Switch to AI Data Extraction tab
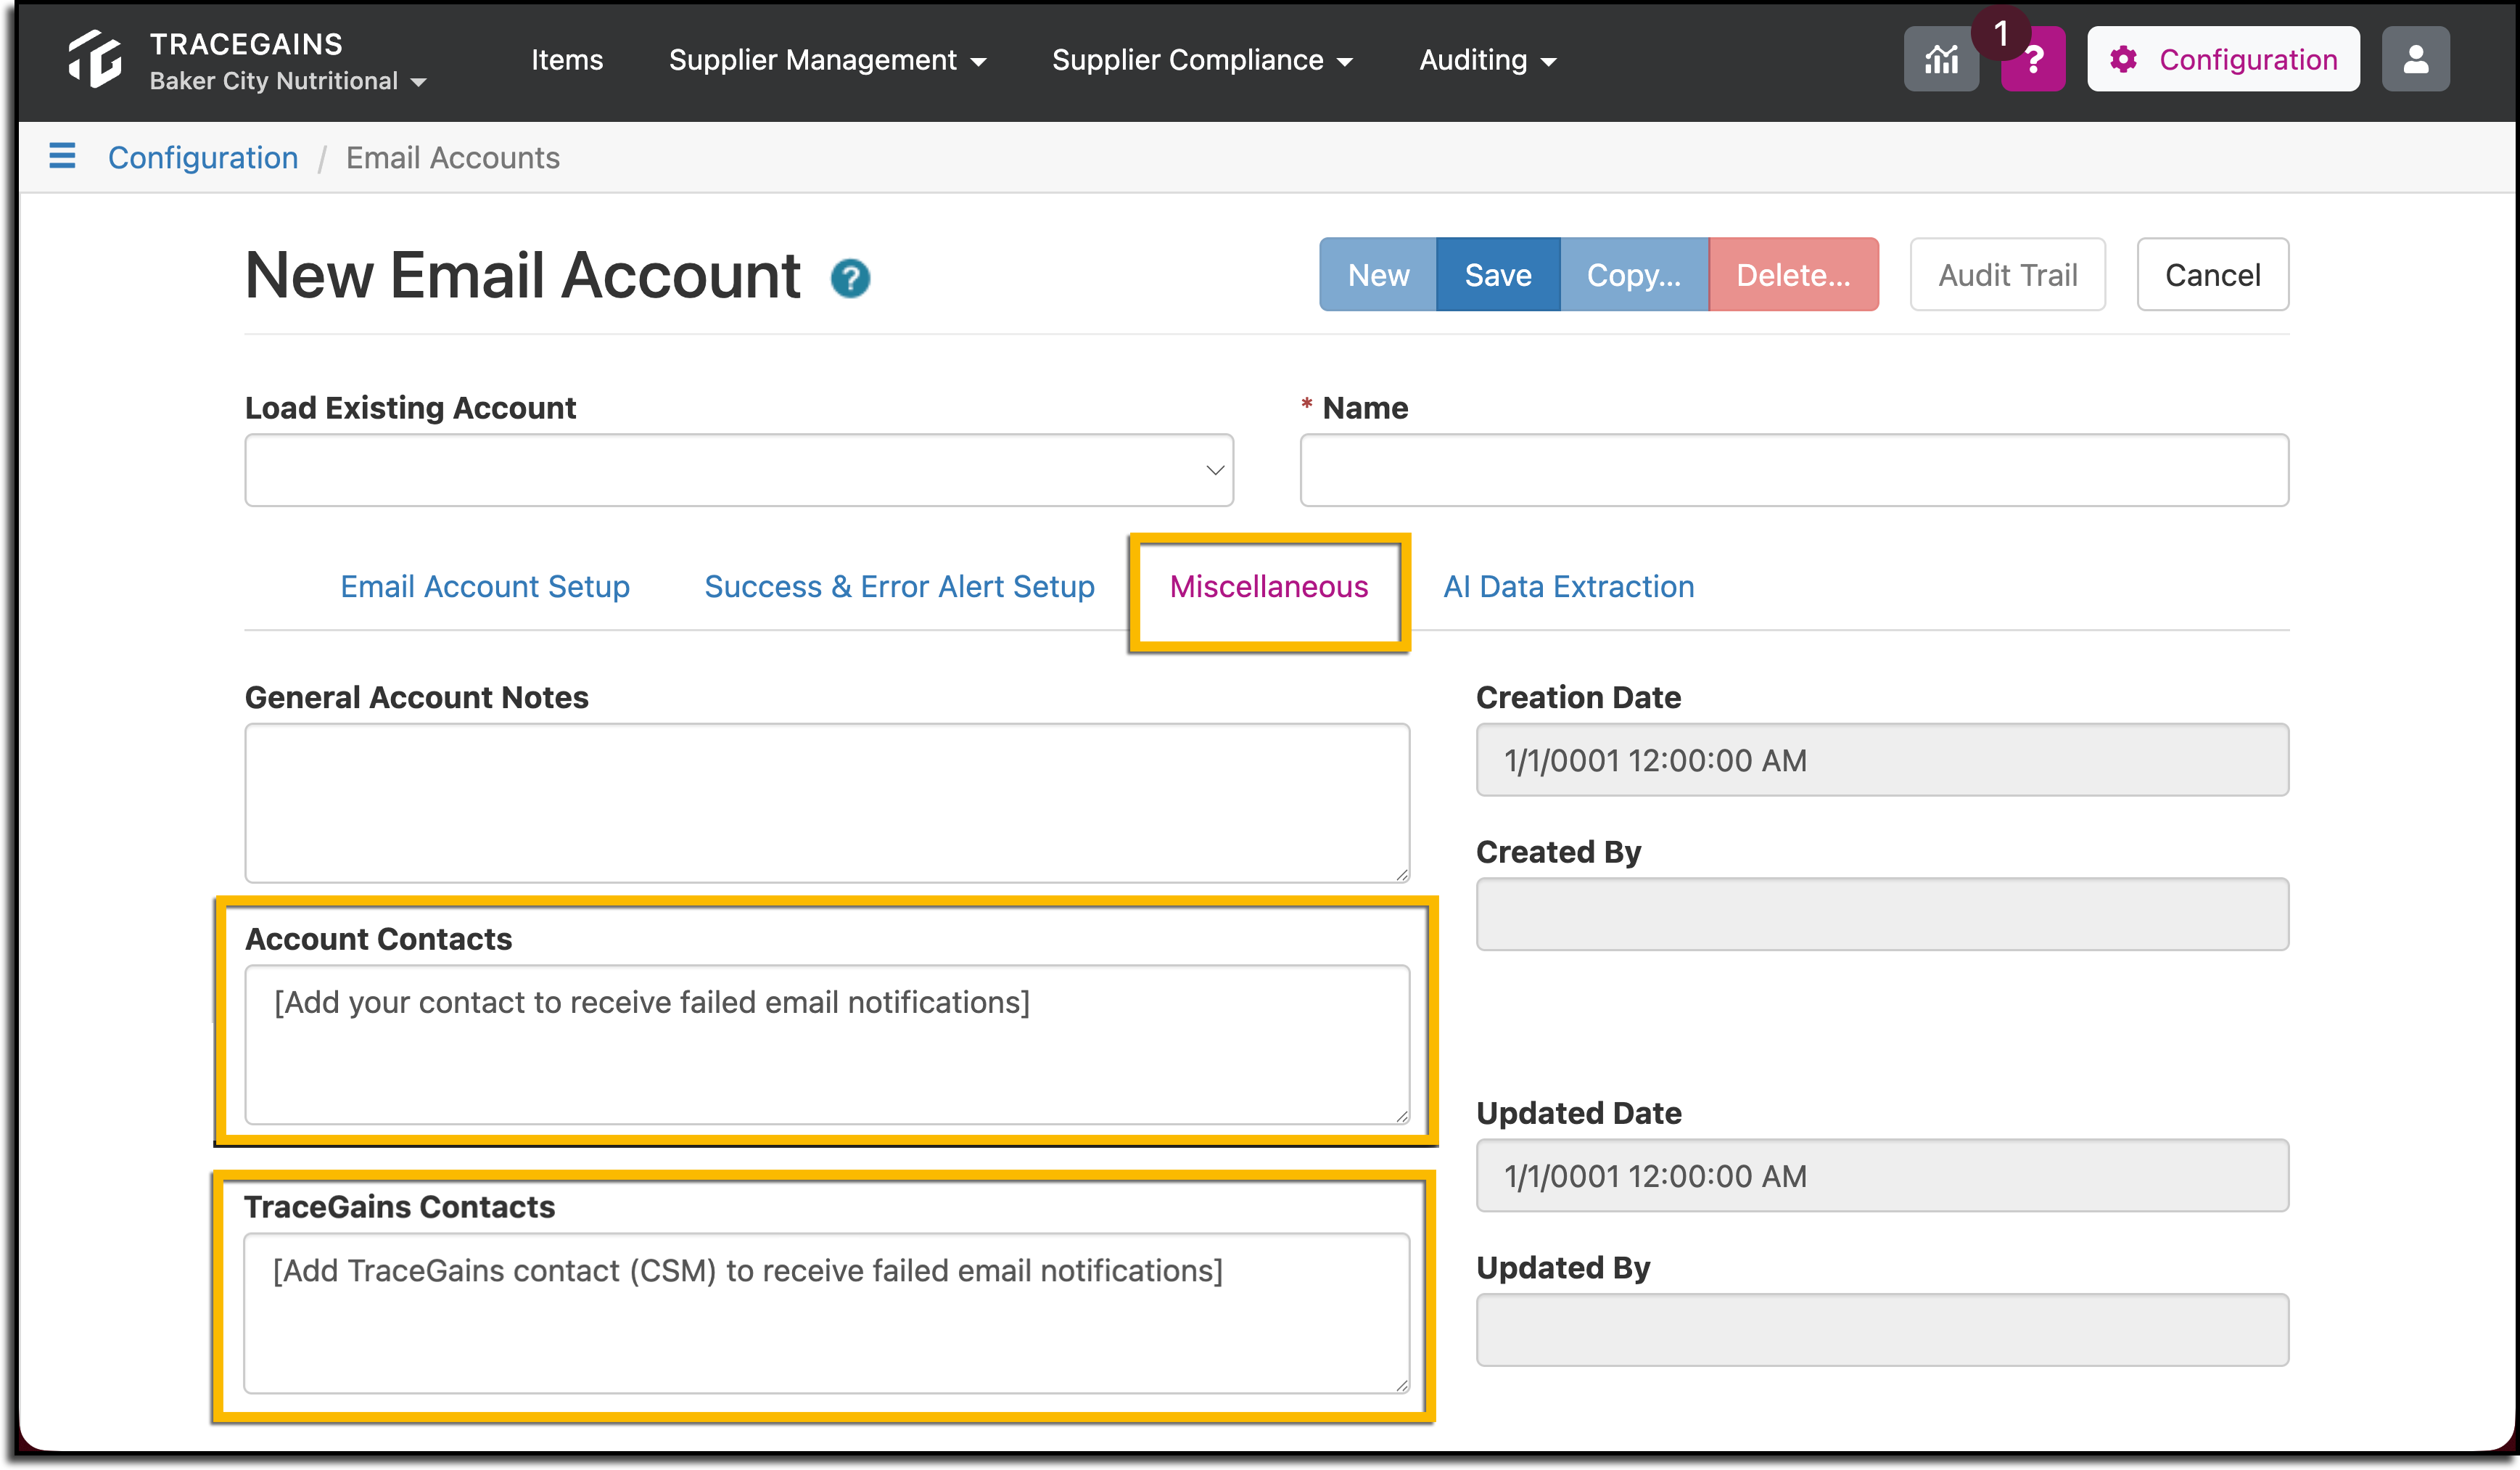 [x=1569, y=586]
